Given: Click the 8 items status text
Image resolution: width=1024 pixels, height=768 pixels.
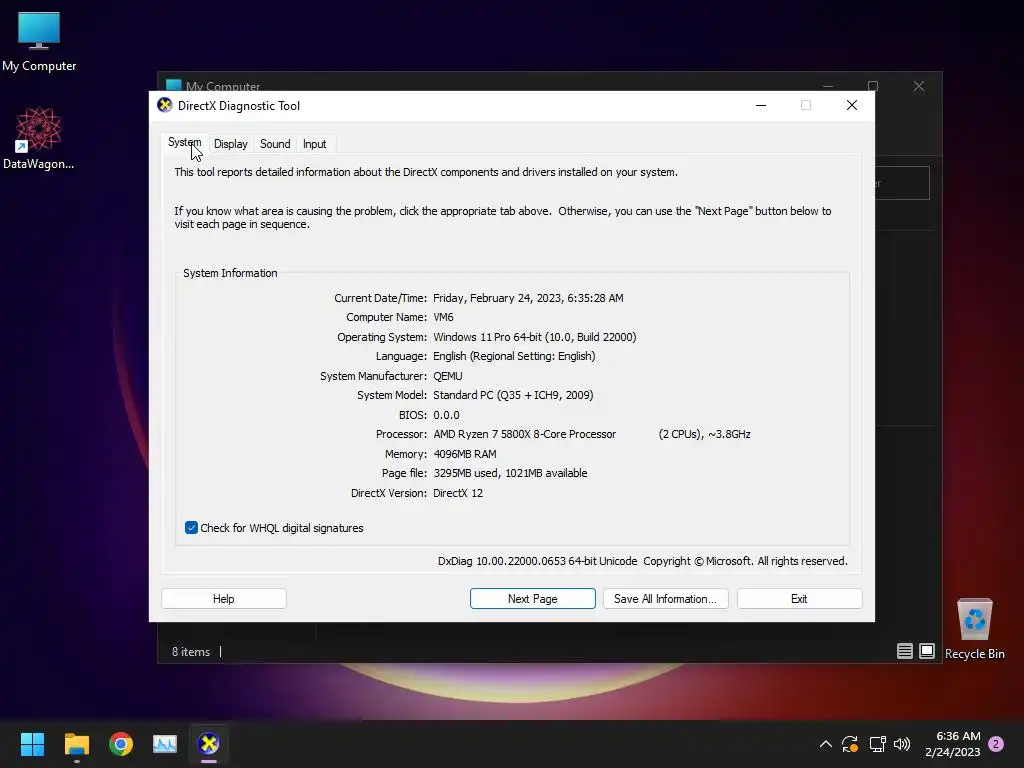Looking at the screenshot, I should (x=191, y=652).
